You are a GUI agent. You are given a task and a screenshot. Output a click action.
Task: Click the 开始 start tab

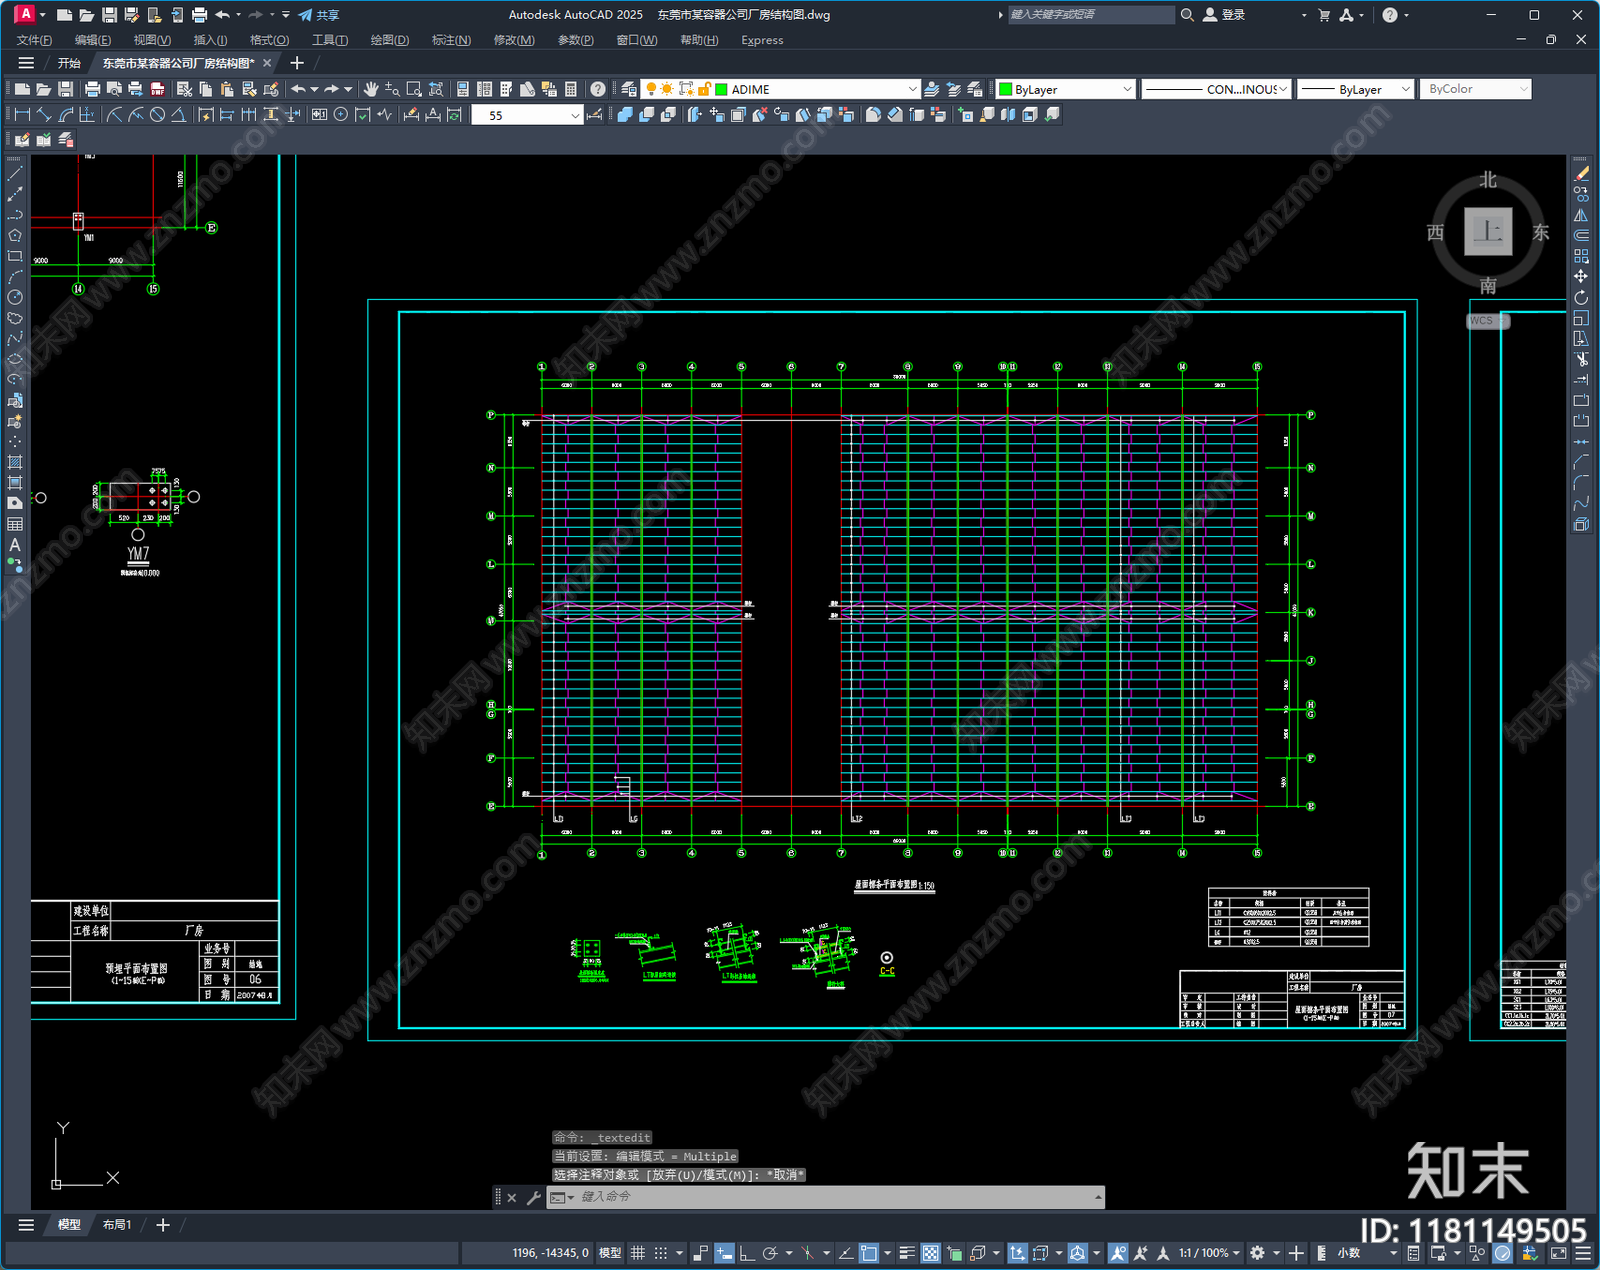(69, 63)
